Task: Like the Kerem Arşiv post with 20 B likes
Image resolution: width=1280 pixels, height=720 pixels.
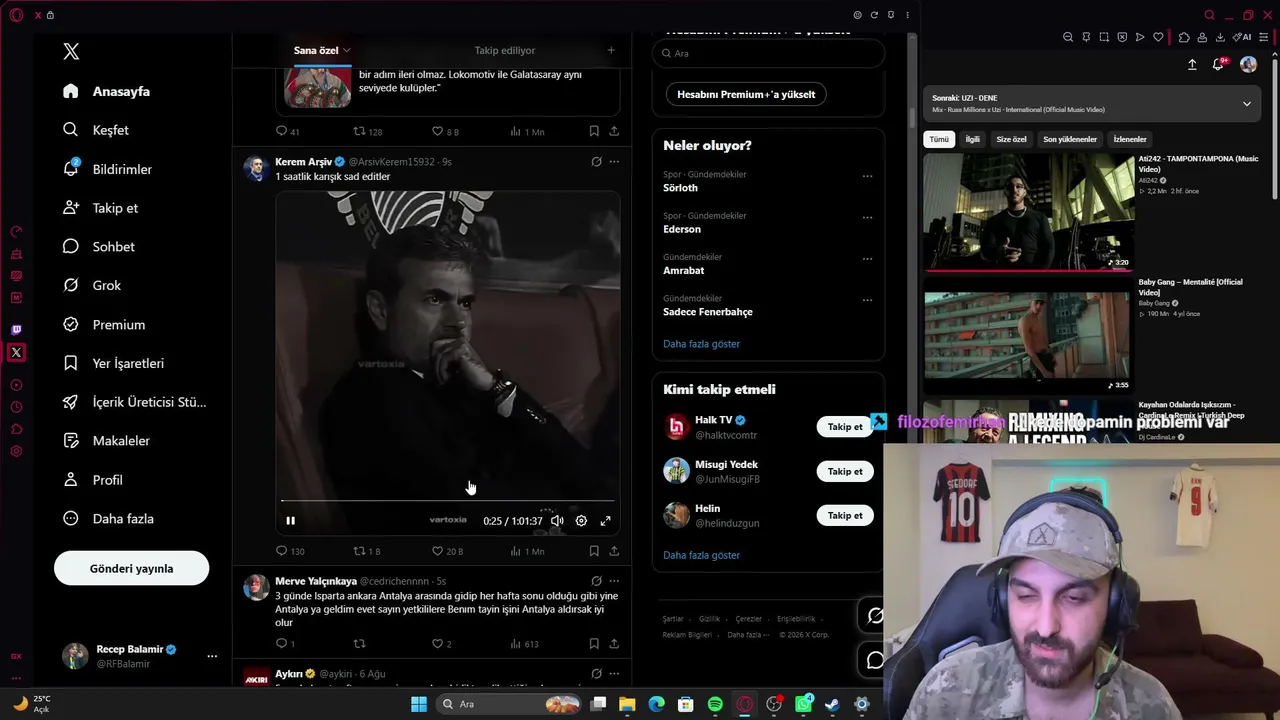Action: click(x=447, y=551)
